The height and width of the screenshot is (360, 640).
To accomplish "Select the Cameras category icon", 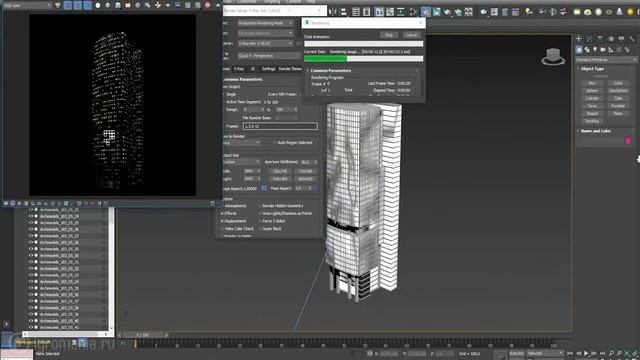I will (603, 50).
